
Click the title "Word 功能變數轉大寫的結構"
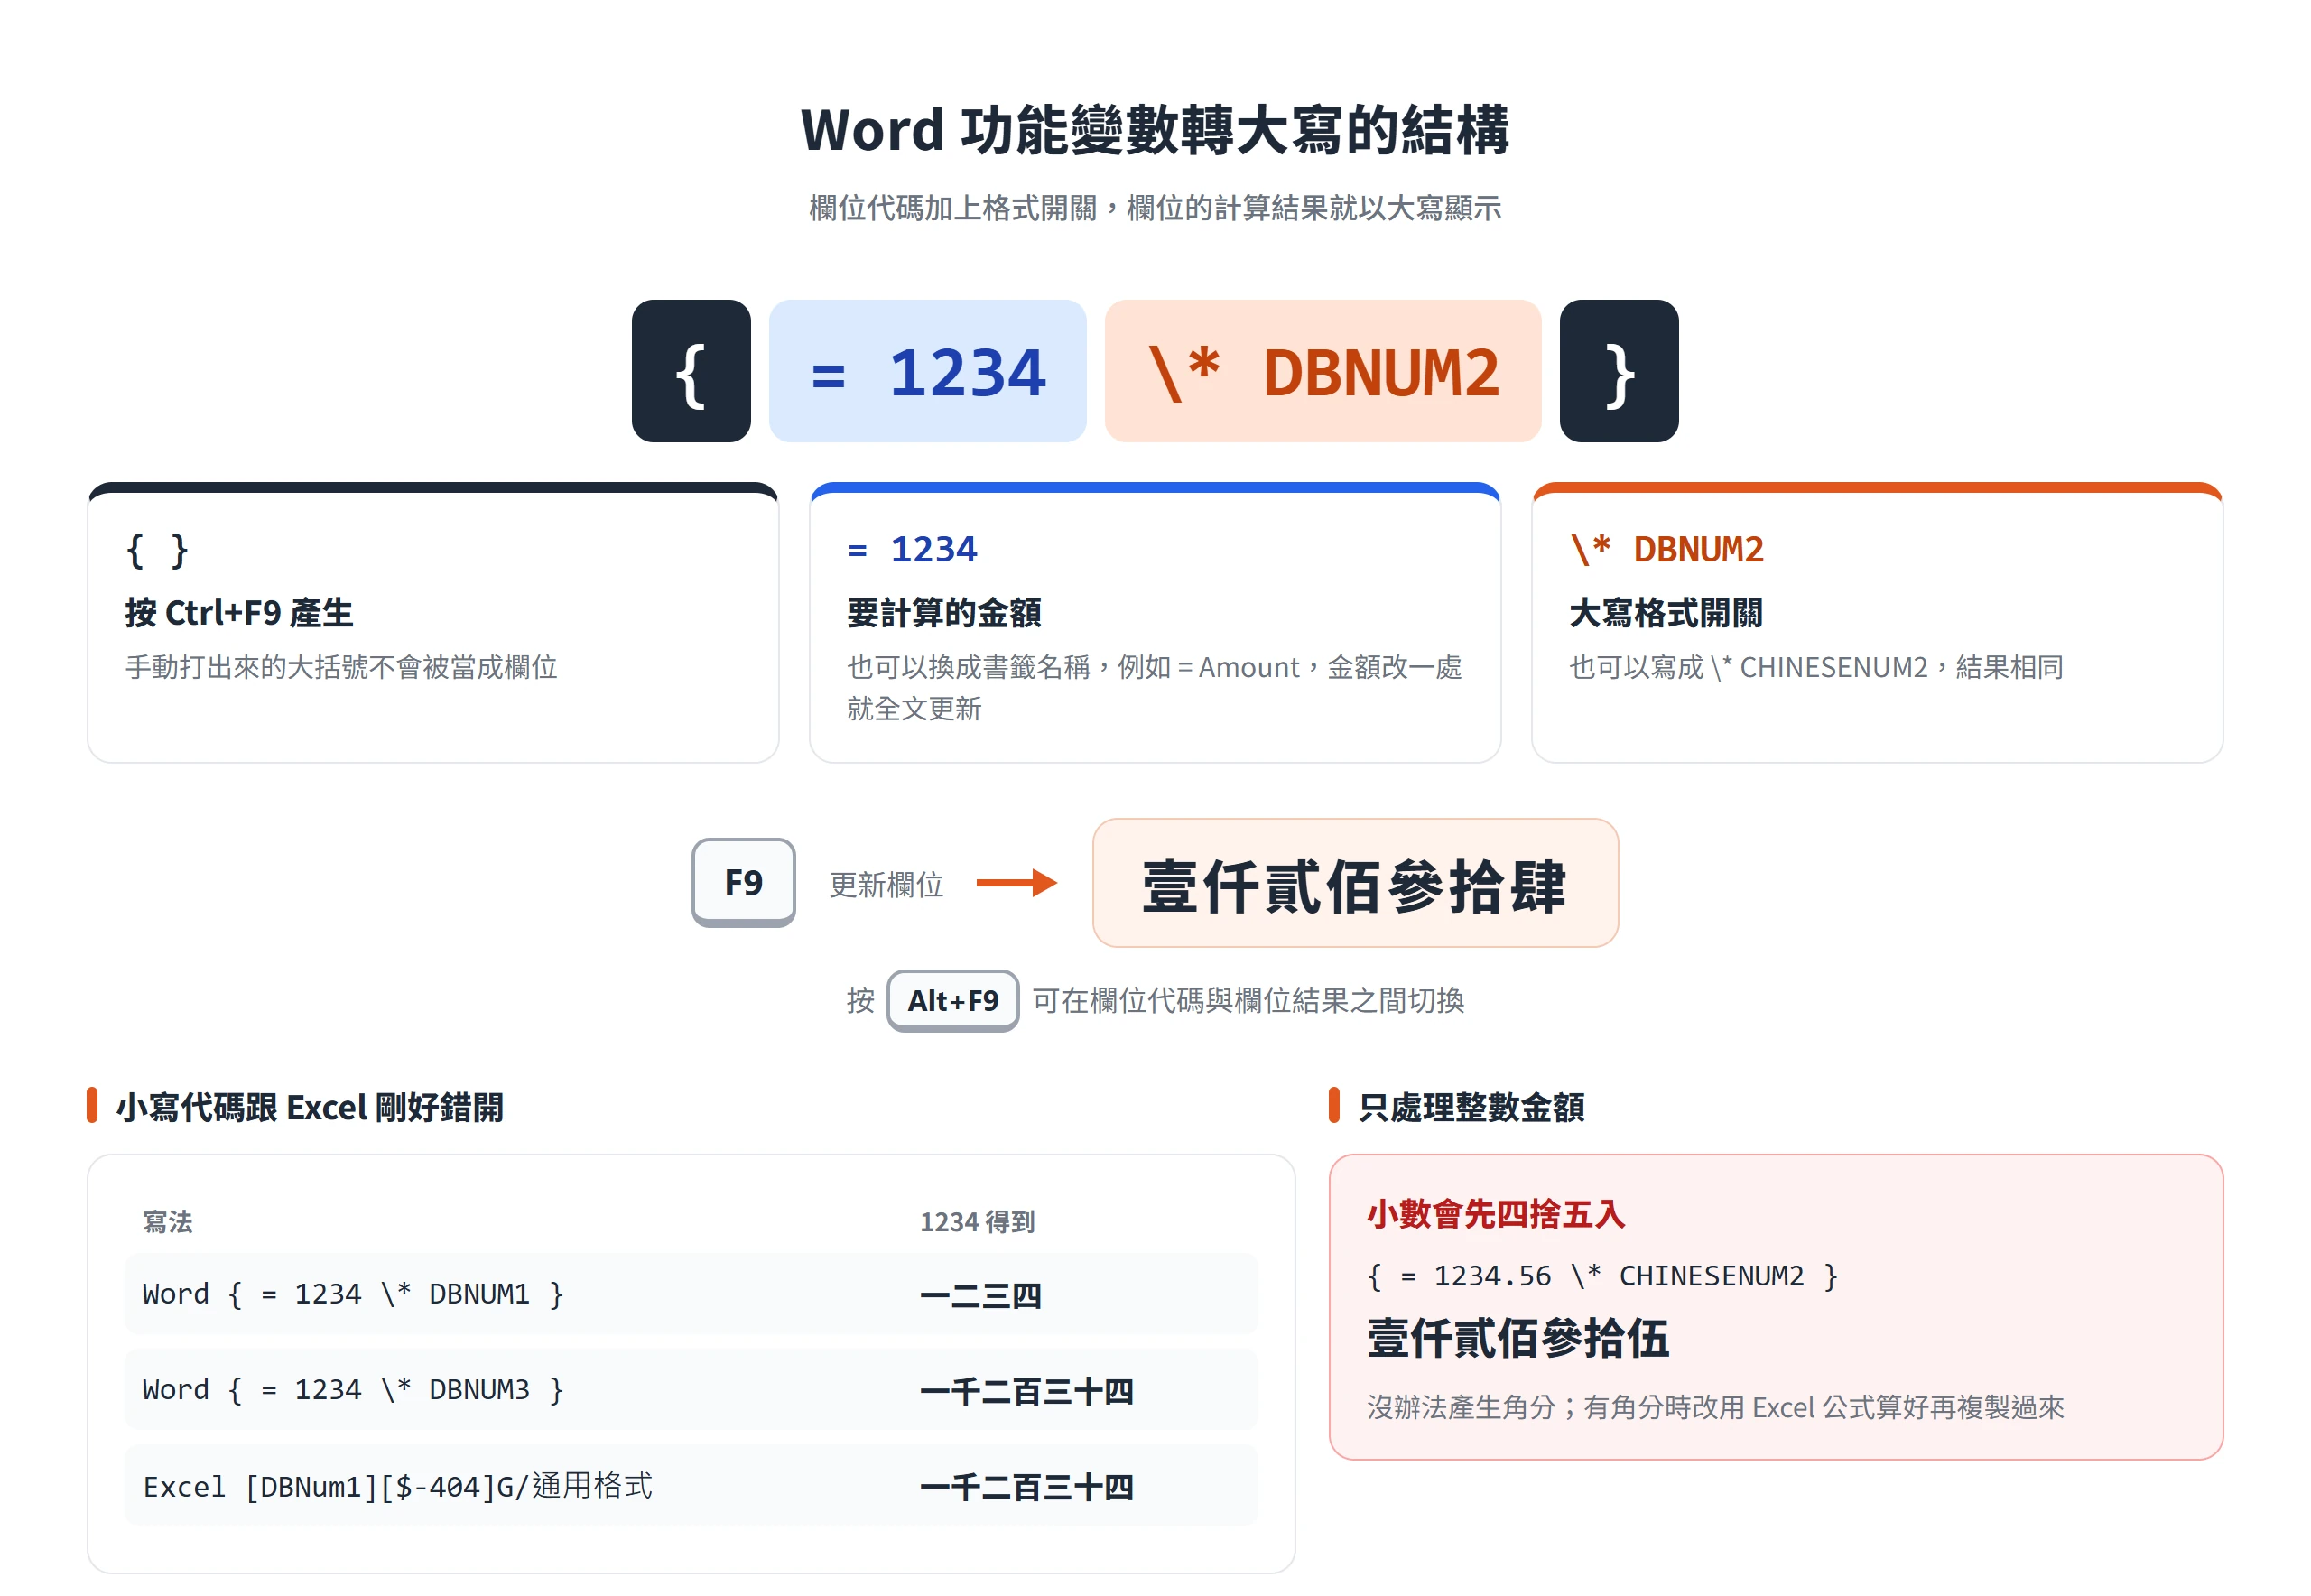(1155, 130)
